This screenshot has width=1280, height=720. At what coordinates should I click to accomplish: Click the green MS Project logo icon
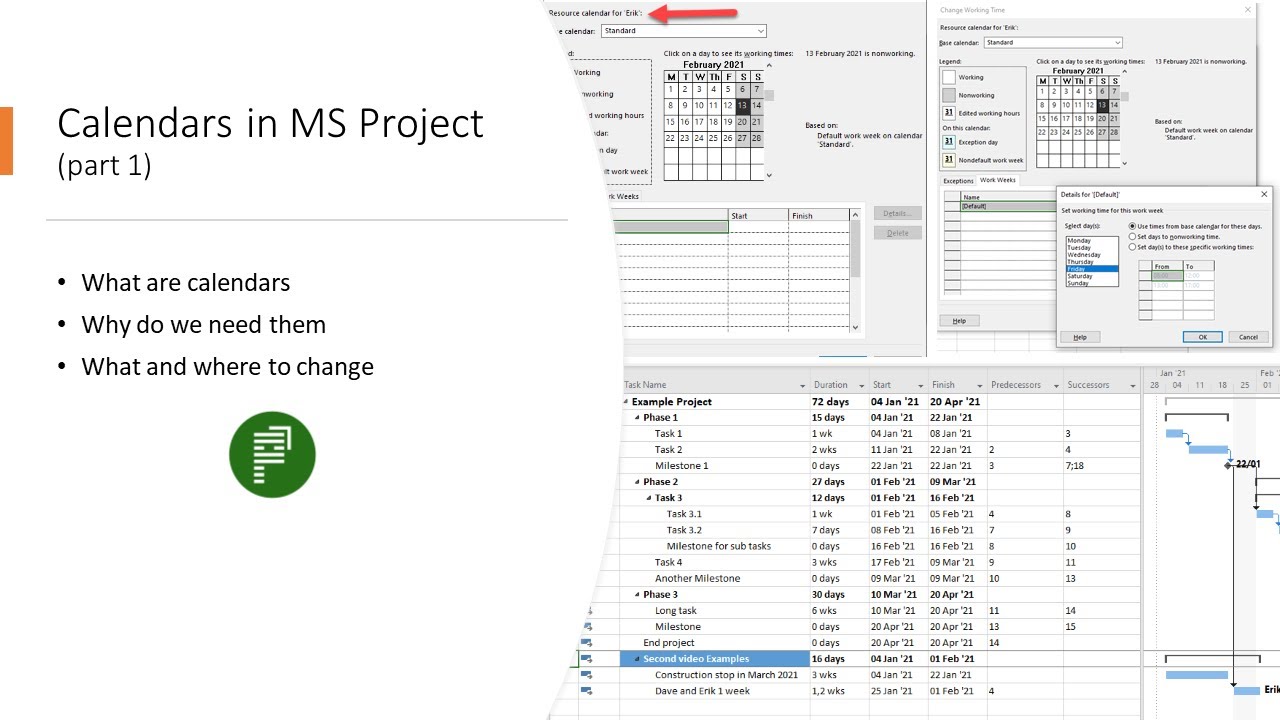[x=272, y=455]
